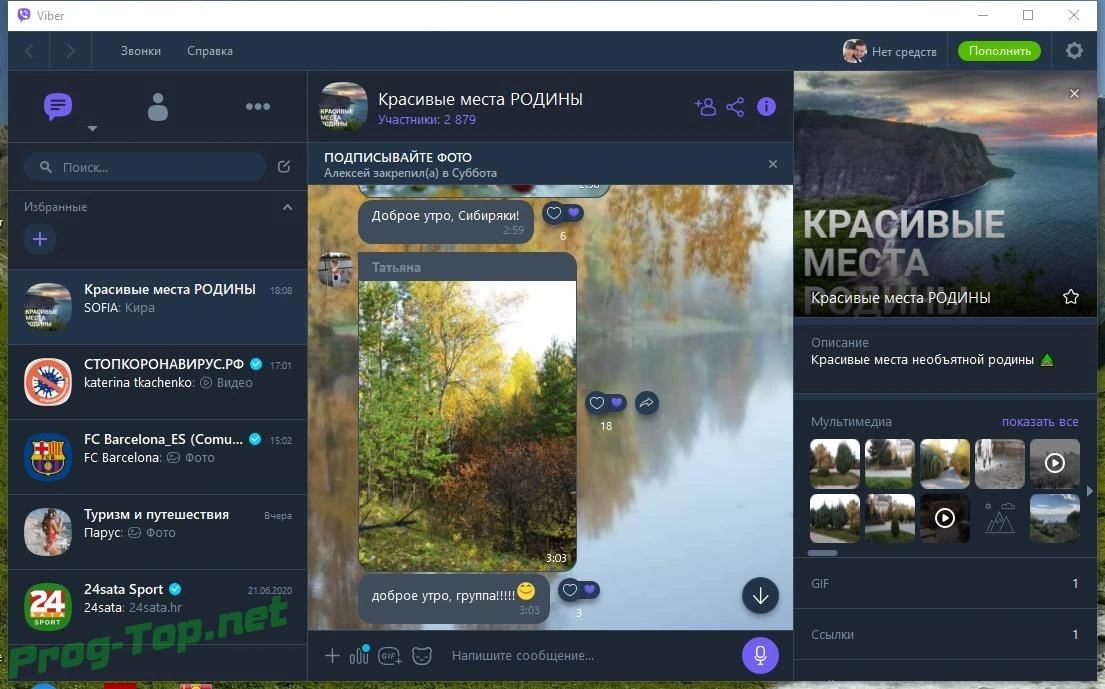
Task: Open the More (three dots) tab
Action: point(258,106)
